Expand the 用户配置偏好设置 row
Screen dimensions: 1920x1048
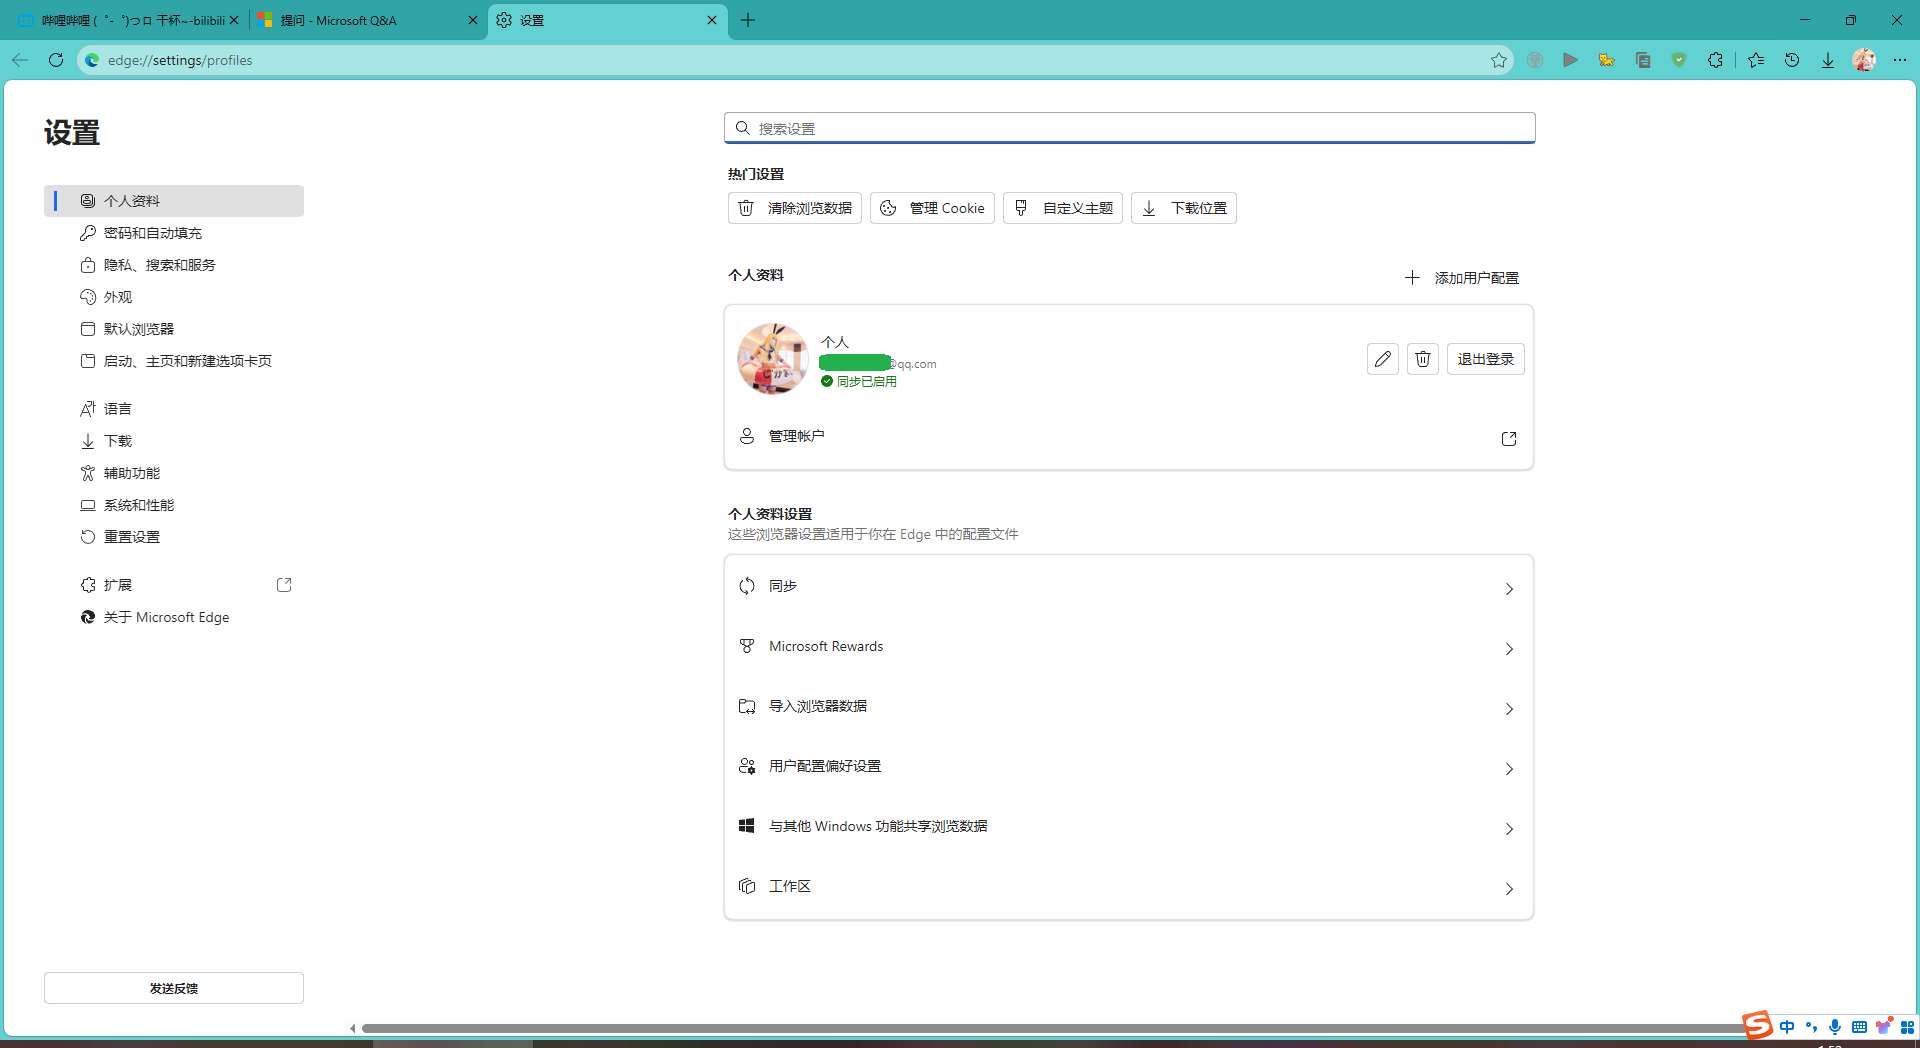click(x=1128, y=767)
